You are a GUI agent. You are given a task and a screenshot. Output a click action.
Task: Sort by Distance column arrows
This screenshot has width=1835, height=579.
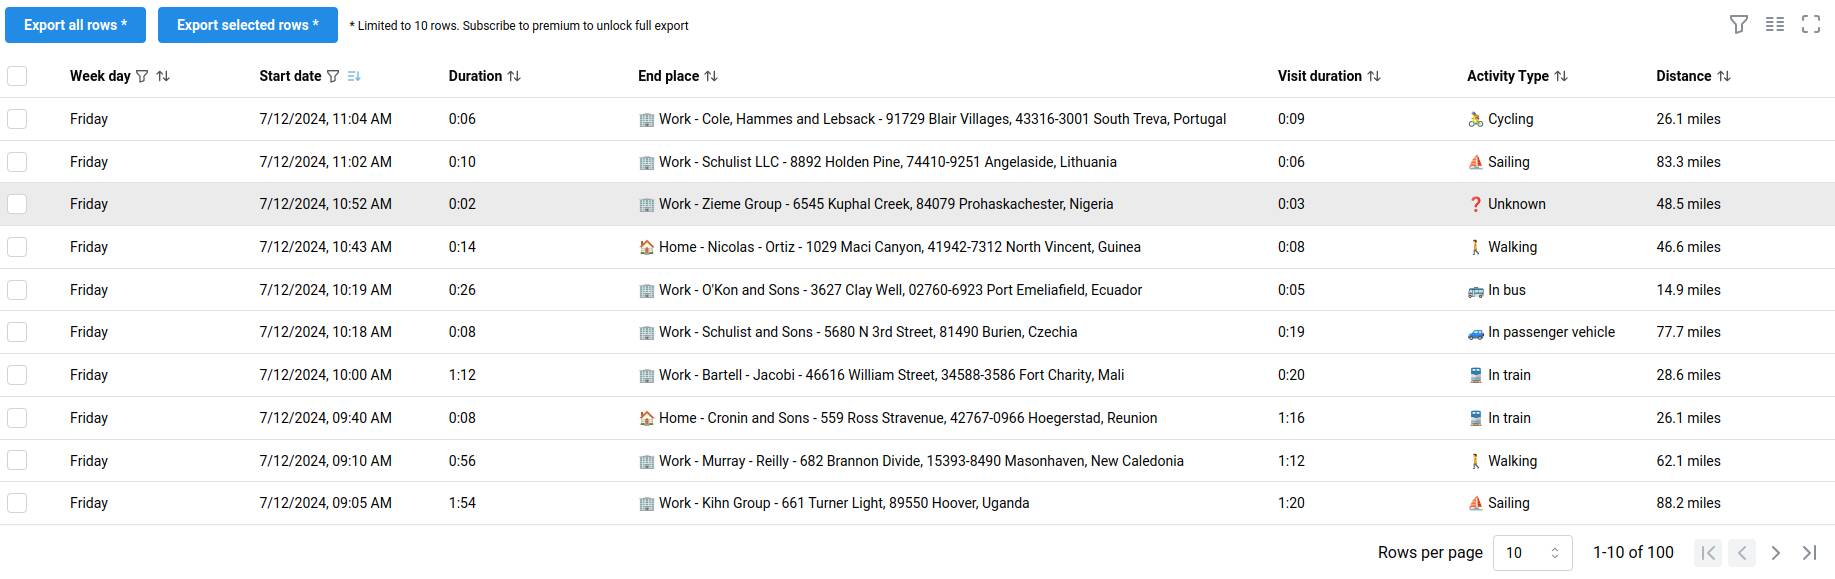[1724, 76]
